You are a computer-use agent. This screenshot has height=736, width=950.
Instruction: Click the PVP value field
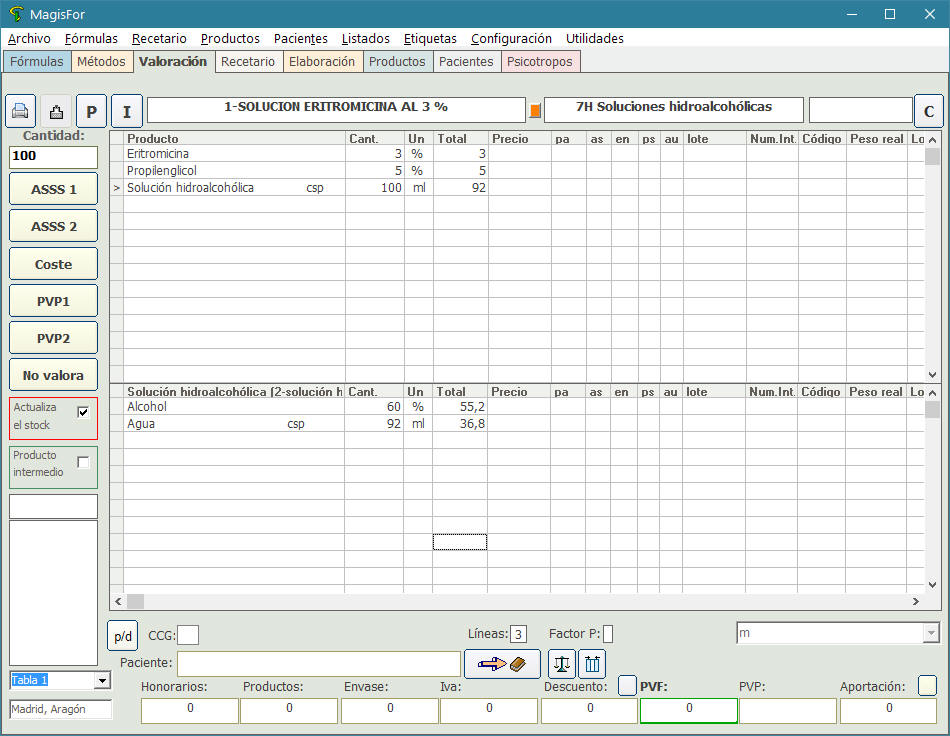[788, 710]
